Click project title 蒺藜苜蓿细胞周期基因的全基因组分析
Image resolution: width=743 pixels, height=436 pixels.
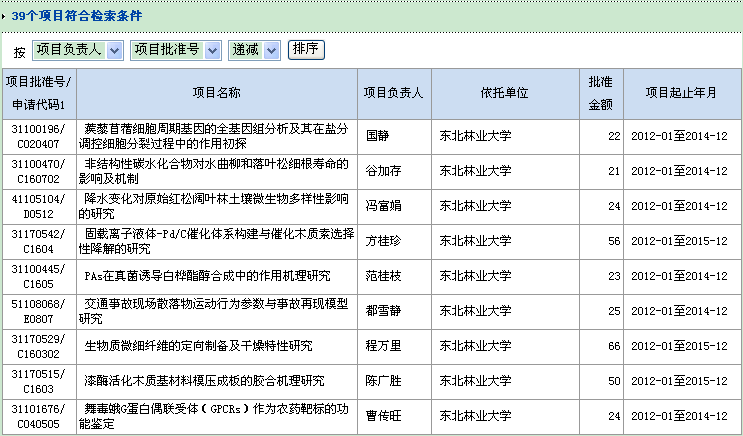point(214,136)
